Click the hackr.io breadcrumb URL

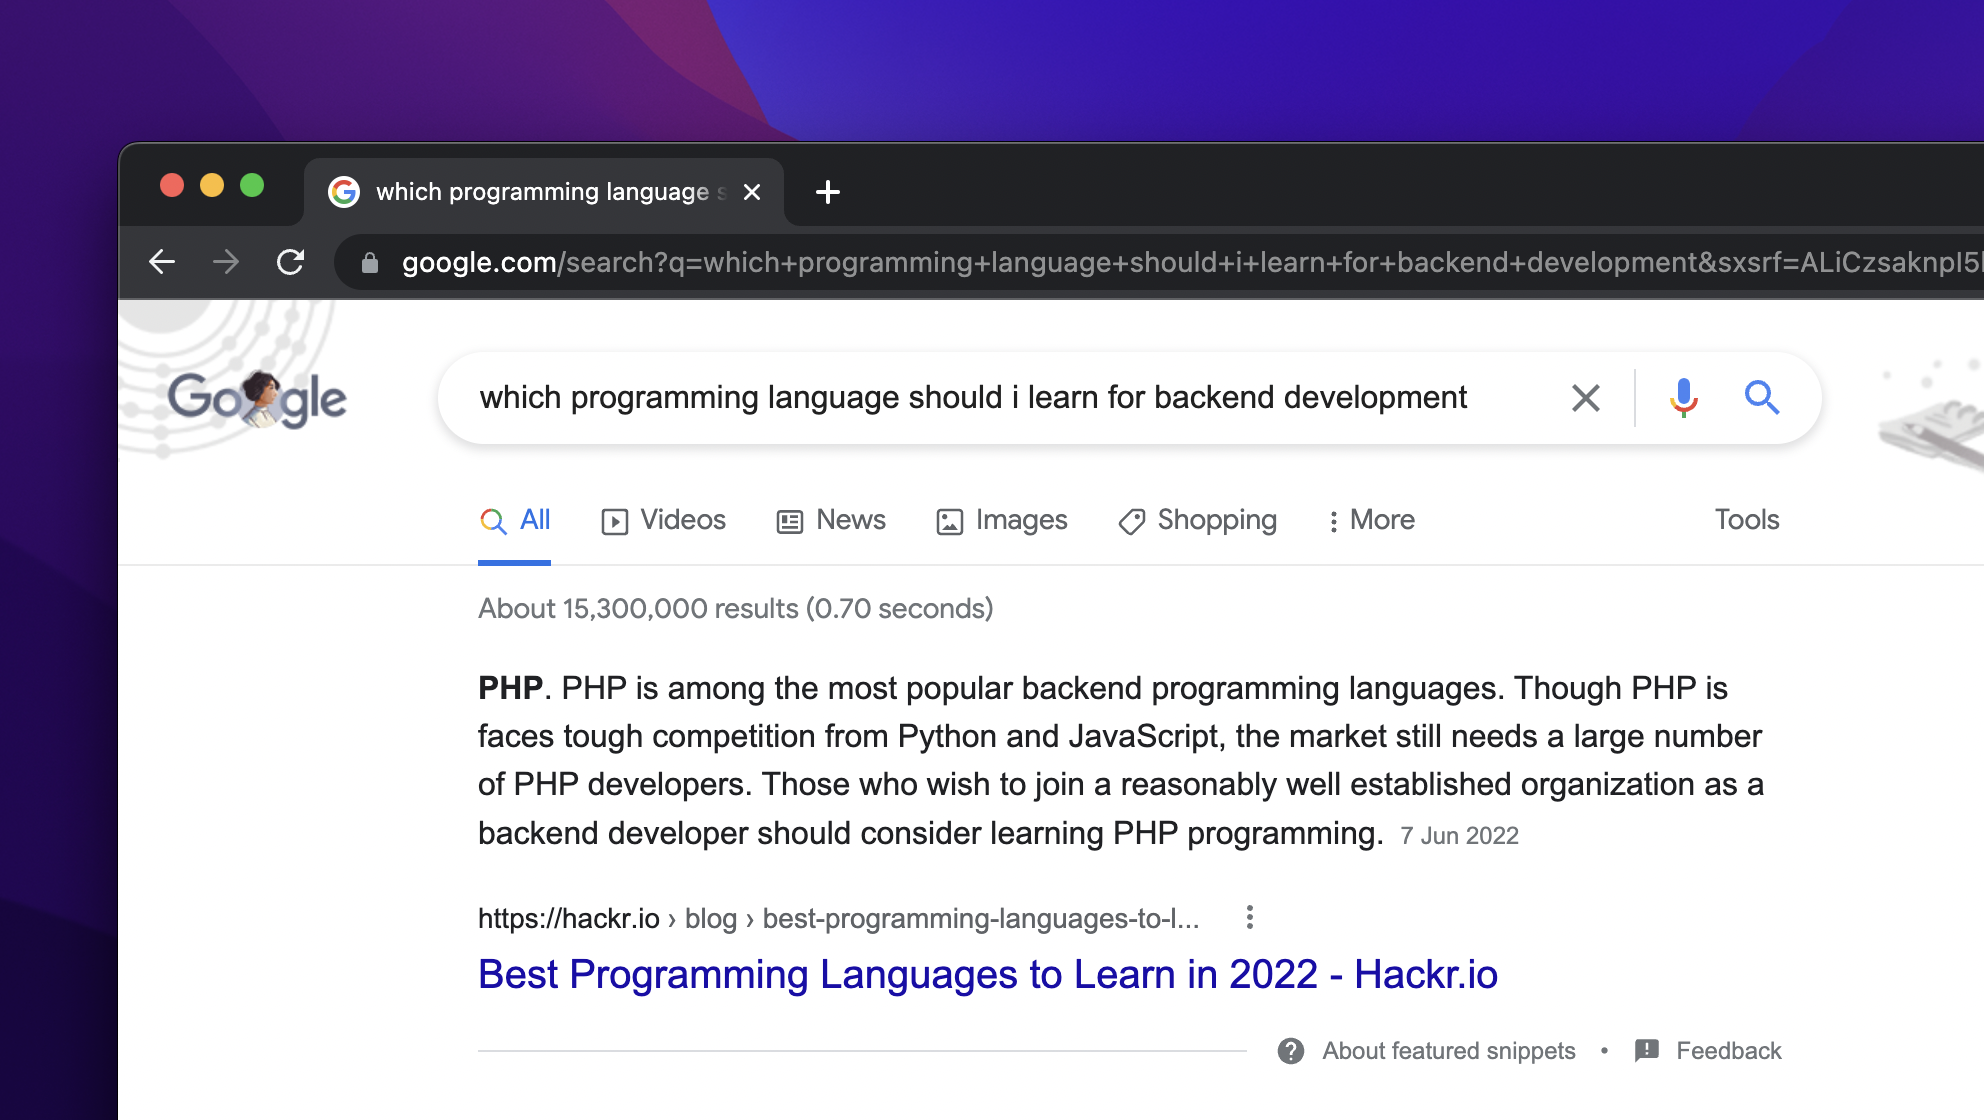pos(838,918)
